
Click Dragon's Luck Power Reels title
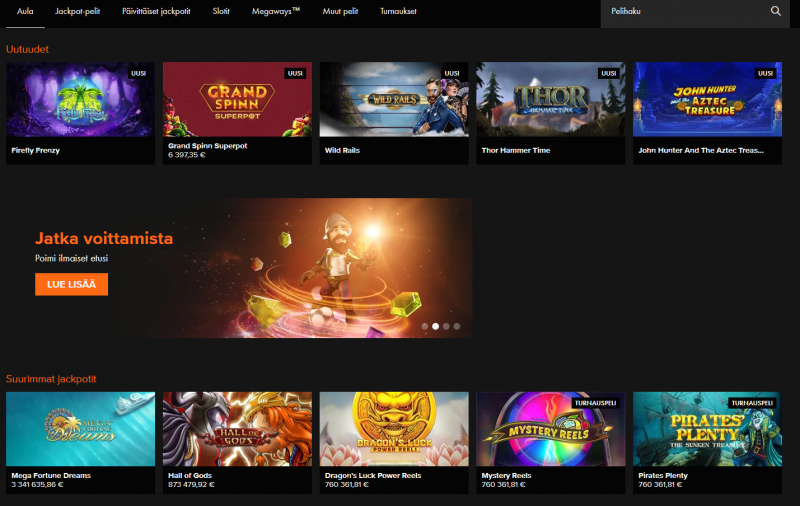tap(373, 475)
